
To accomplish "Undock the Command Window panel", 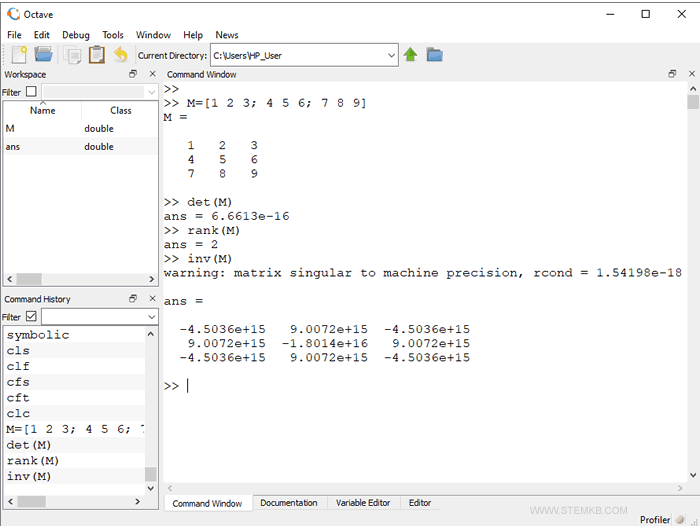I will 673,74.
